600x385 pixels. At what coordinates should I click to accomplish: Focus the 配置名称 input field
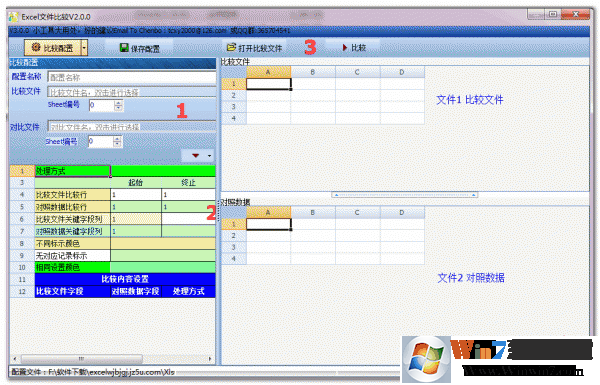click(x=132, y=77)
